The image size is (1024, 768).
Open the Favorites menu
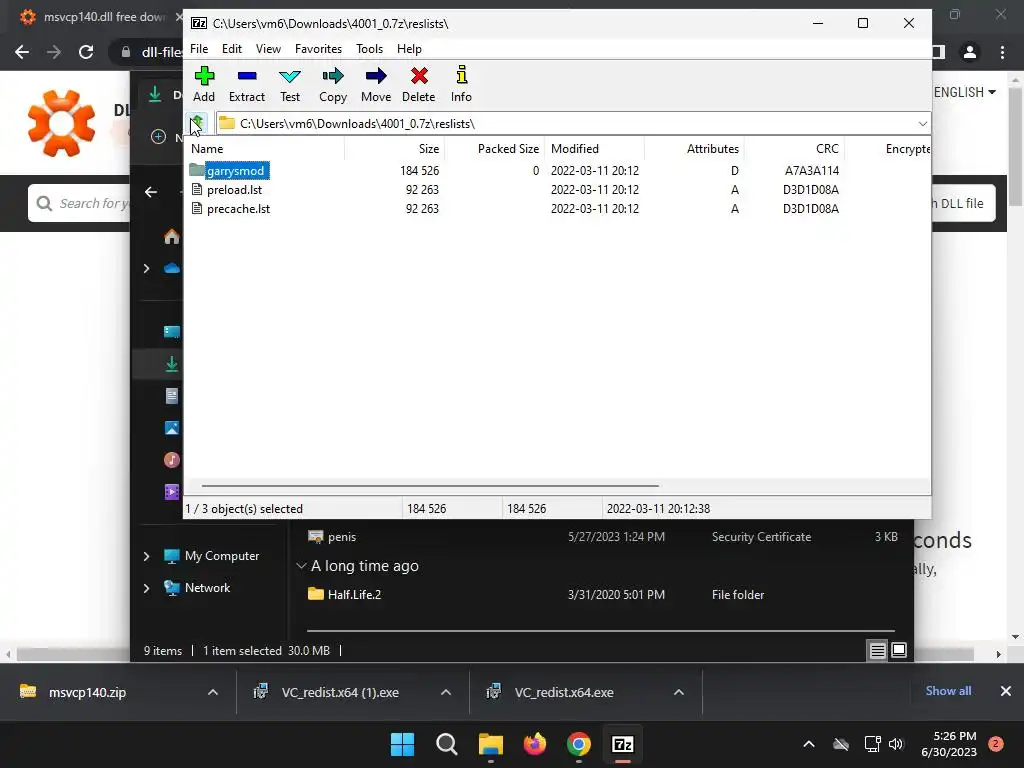[318, 49]
